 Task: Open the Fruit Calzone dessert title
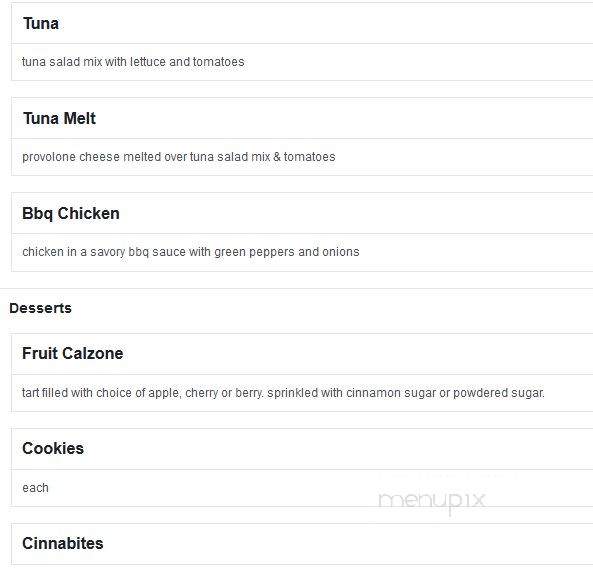pos(73,353)
